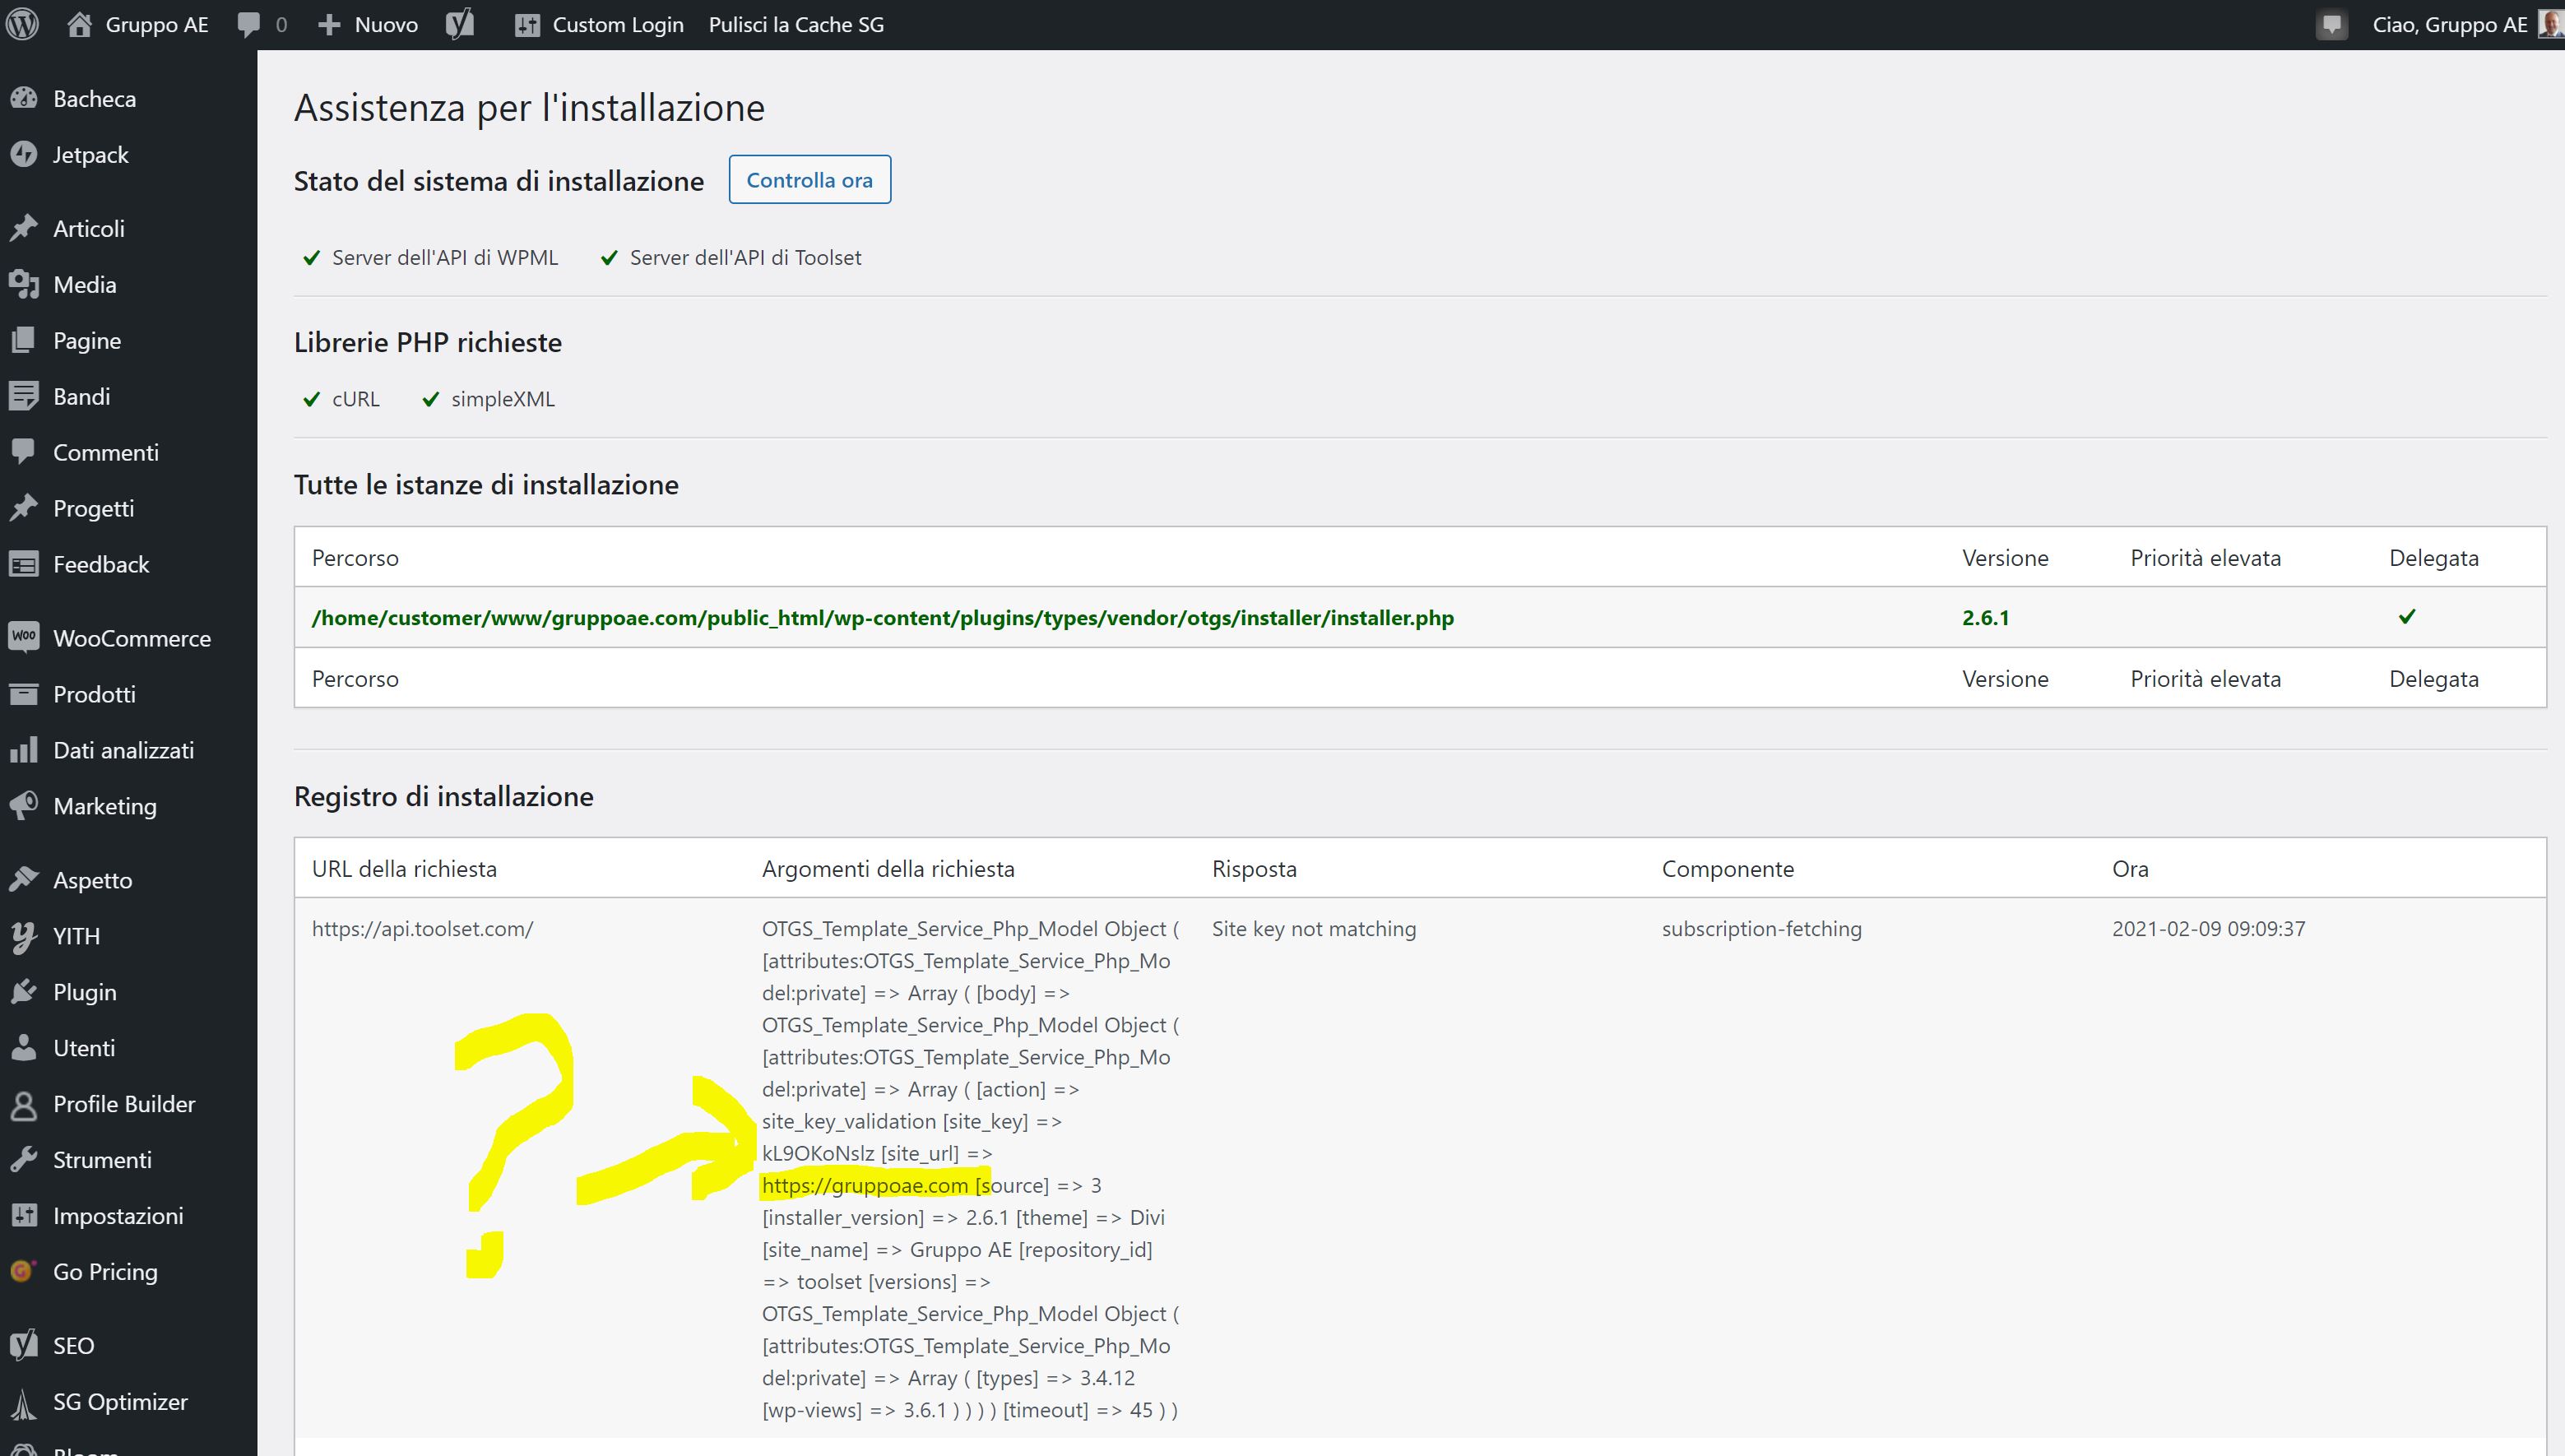Click the YITH icon in sidebar
Screen dimensions: 2565x1456
coord(24,936)
